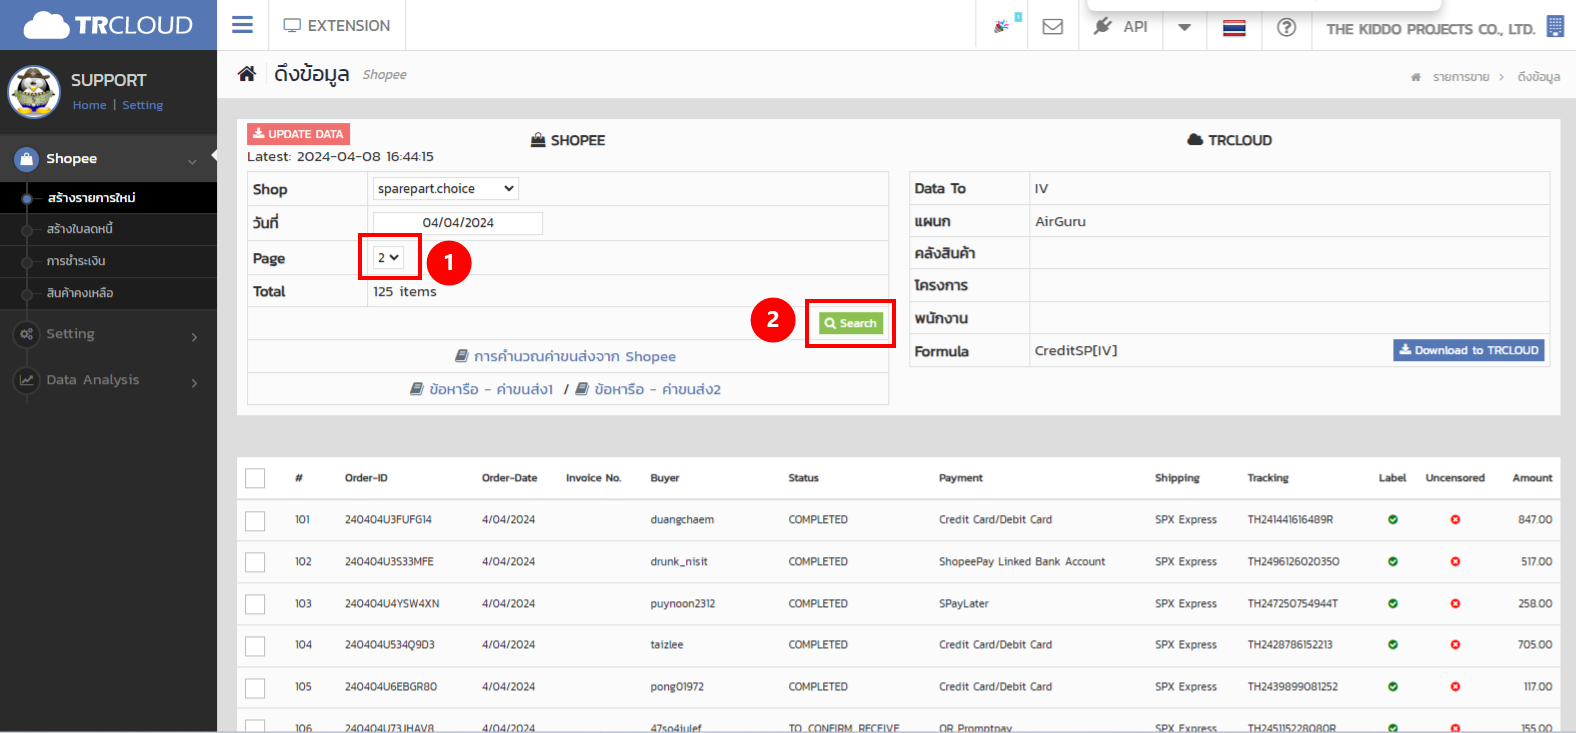Screen dimensions: 1576x733
Task: Click tracking number TH241441616489R
Action: (1290, 520)
